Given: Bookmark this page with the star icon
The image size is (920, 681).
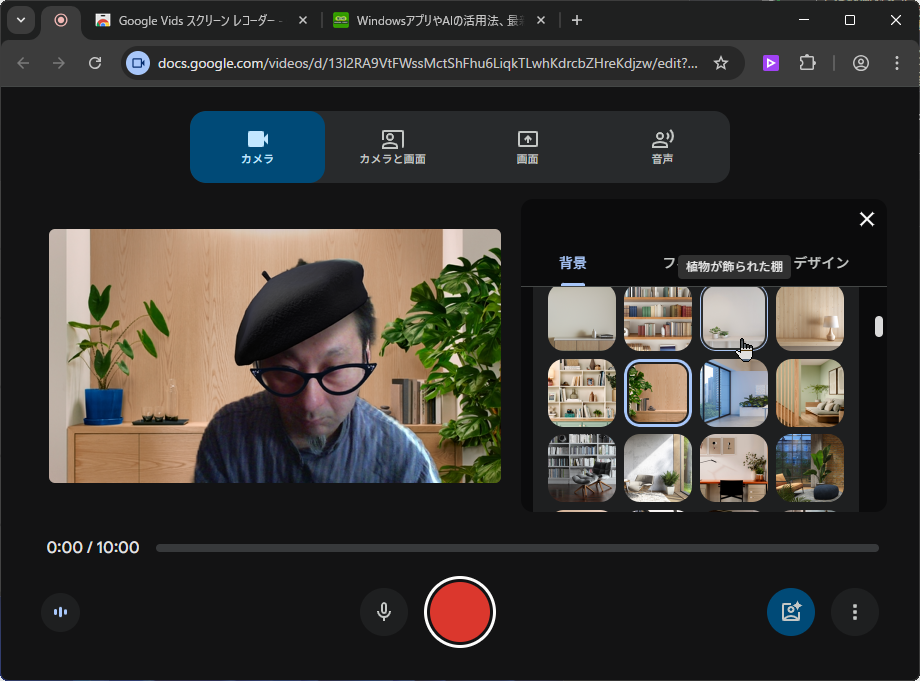Looking at the screenshot, I should (721, 63).
